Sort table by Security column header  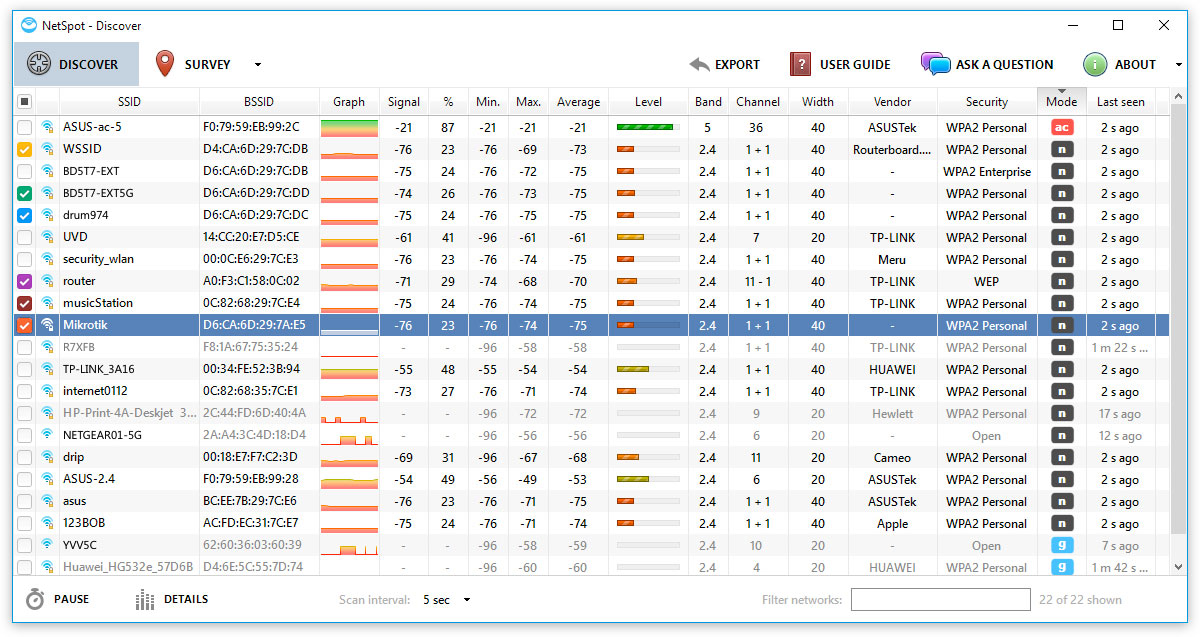pos(987,101)
